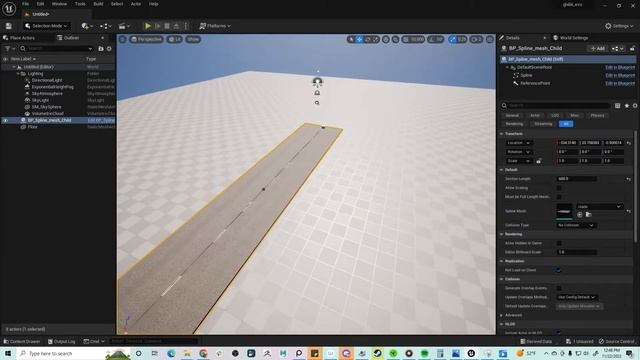Switch to the Place Actors tab
The width and height of the screenshot is (640, 360).
pyautogui.click(x=19, y=38)
